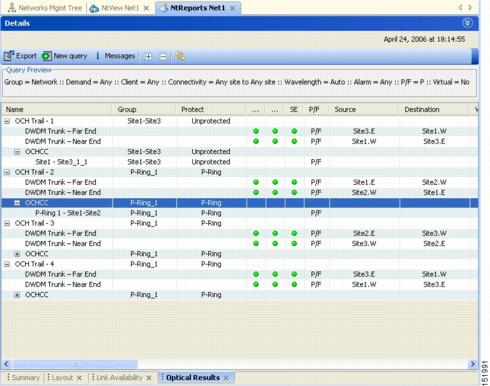This screenshot has height=386, width=490.
Task: Open the Messages info button
Action: point(115,56)
